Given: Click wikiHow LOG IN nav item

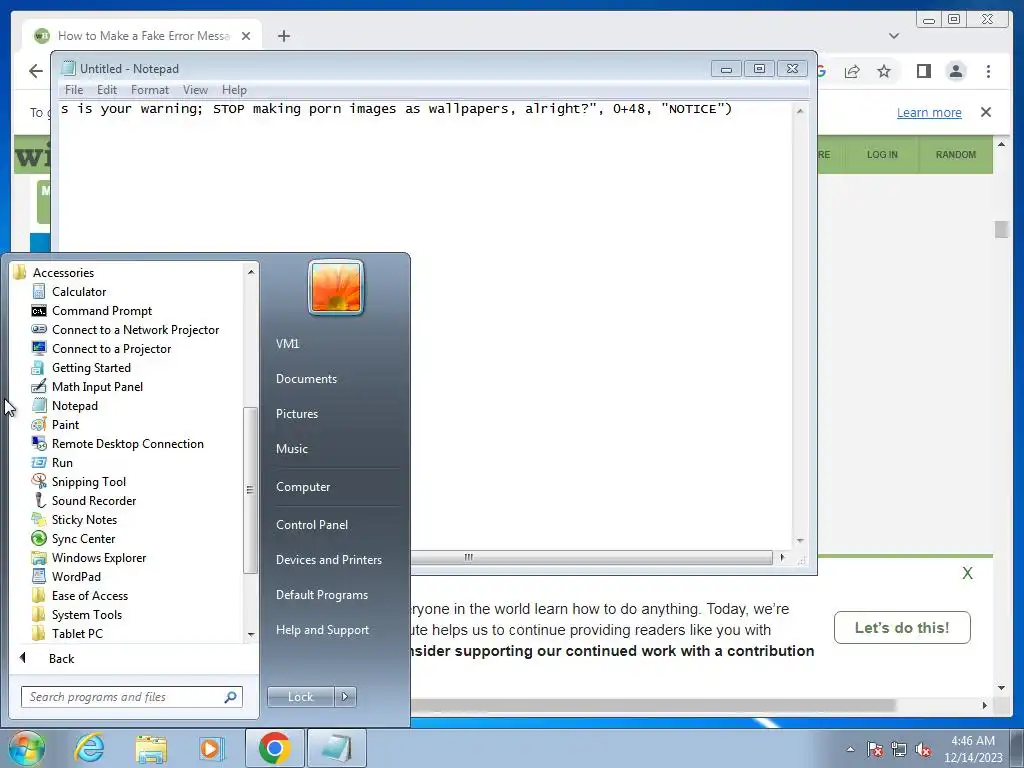Looking at the screenshot, I should coord(882,155).
